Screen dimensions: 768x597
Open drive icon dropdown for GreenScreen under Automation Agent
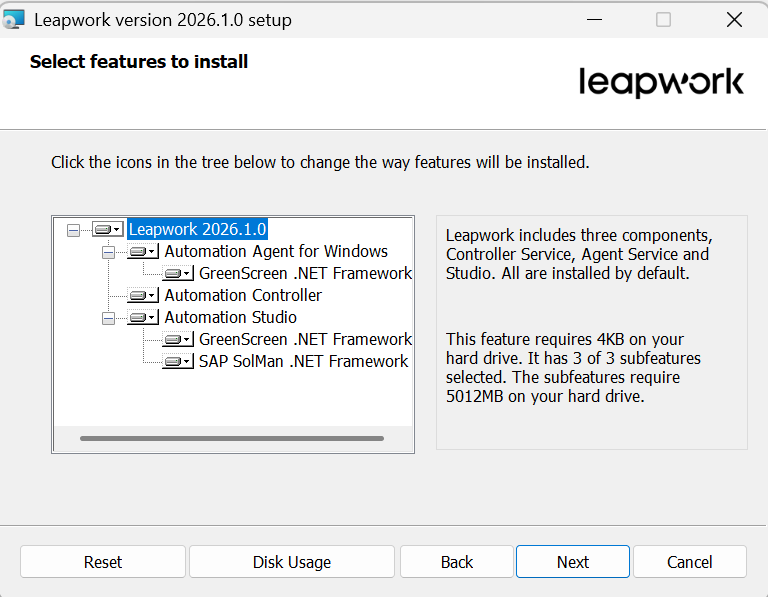coord(178,273)
